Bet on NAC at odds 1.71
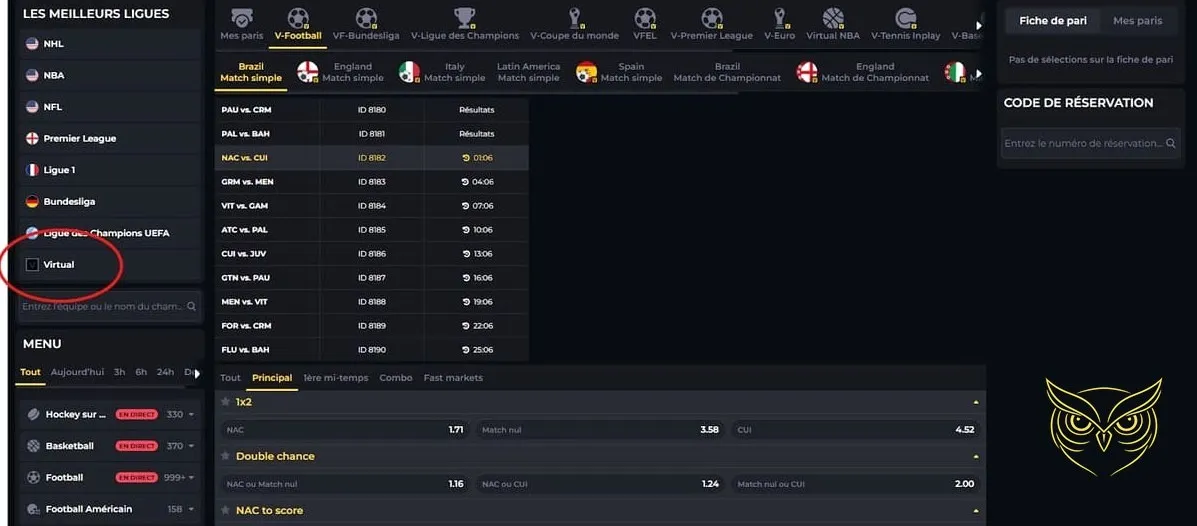This screenshot has width=1197, height=526. pyautogui.click(x=345, y=429)
